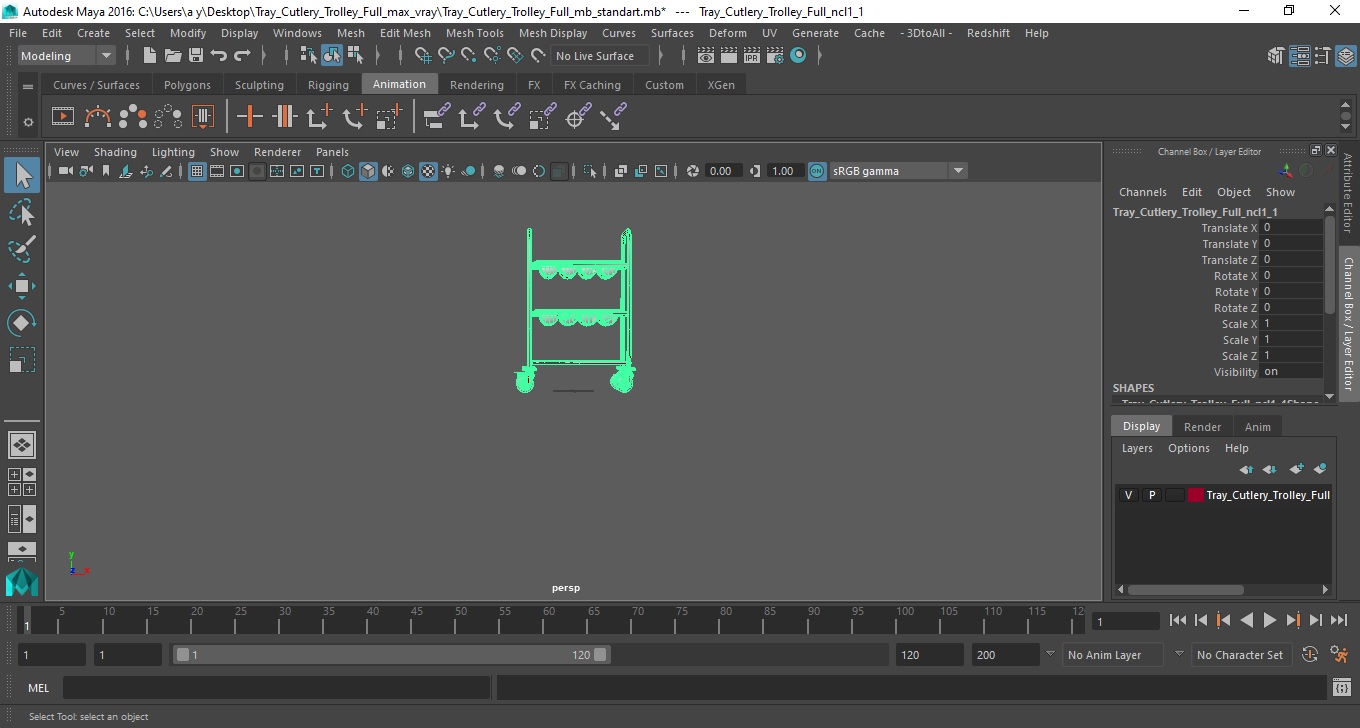
Task: Switch to the Anim layer tab
Action: (1257, 427)
